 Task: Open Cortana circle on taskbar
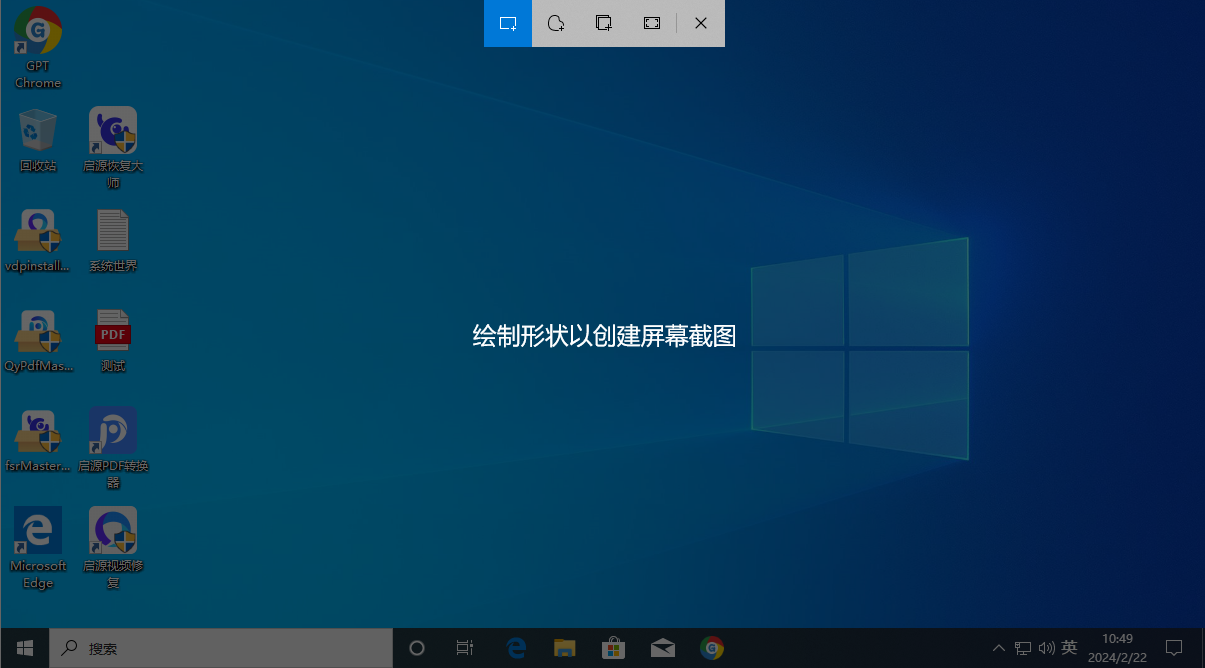pyautogui.click(x=417, y=648)
